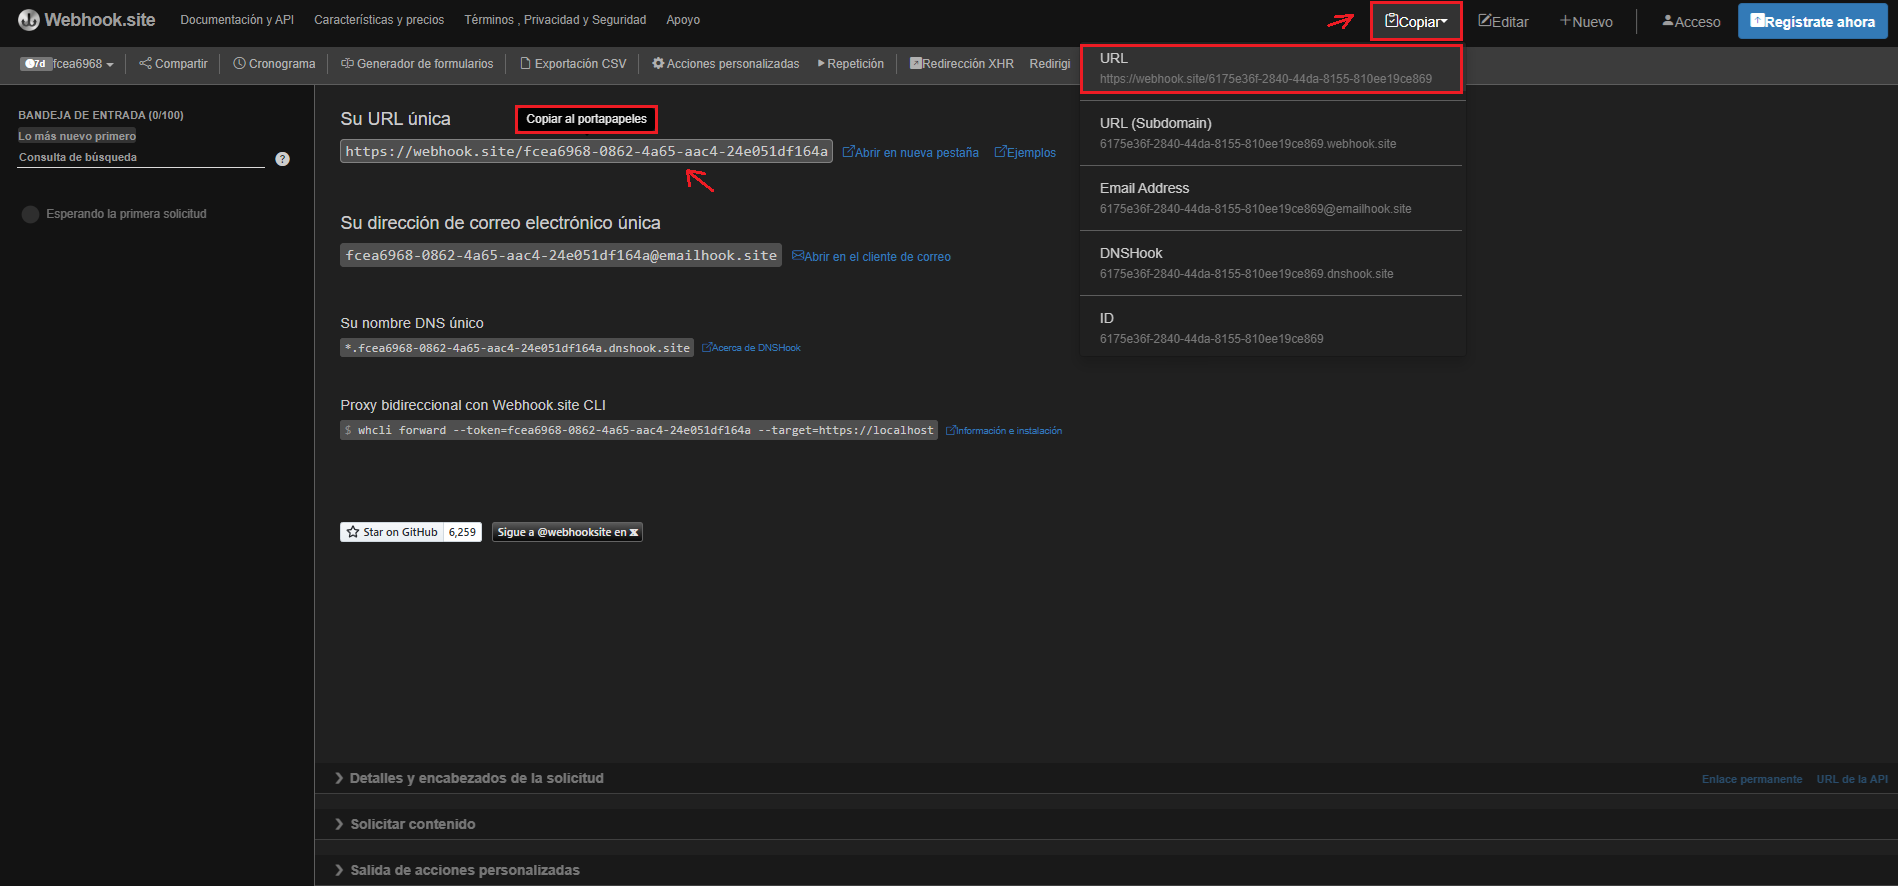Open Acciones personalizadas gear
This screenshot has height=886, width=1898.
point(726,64)
